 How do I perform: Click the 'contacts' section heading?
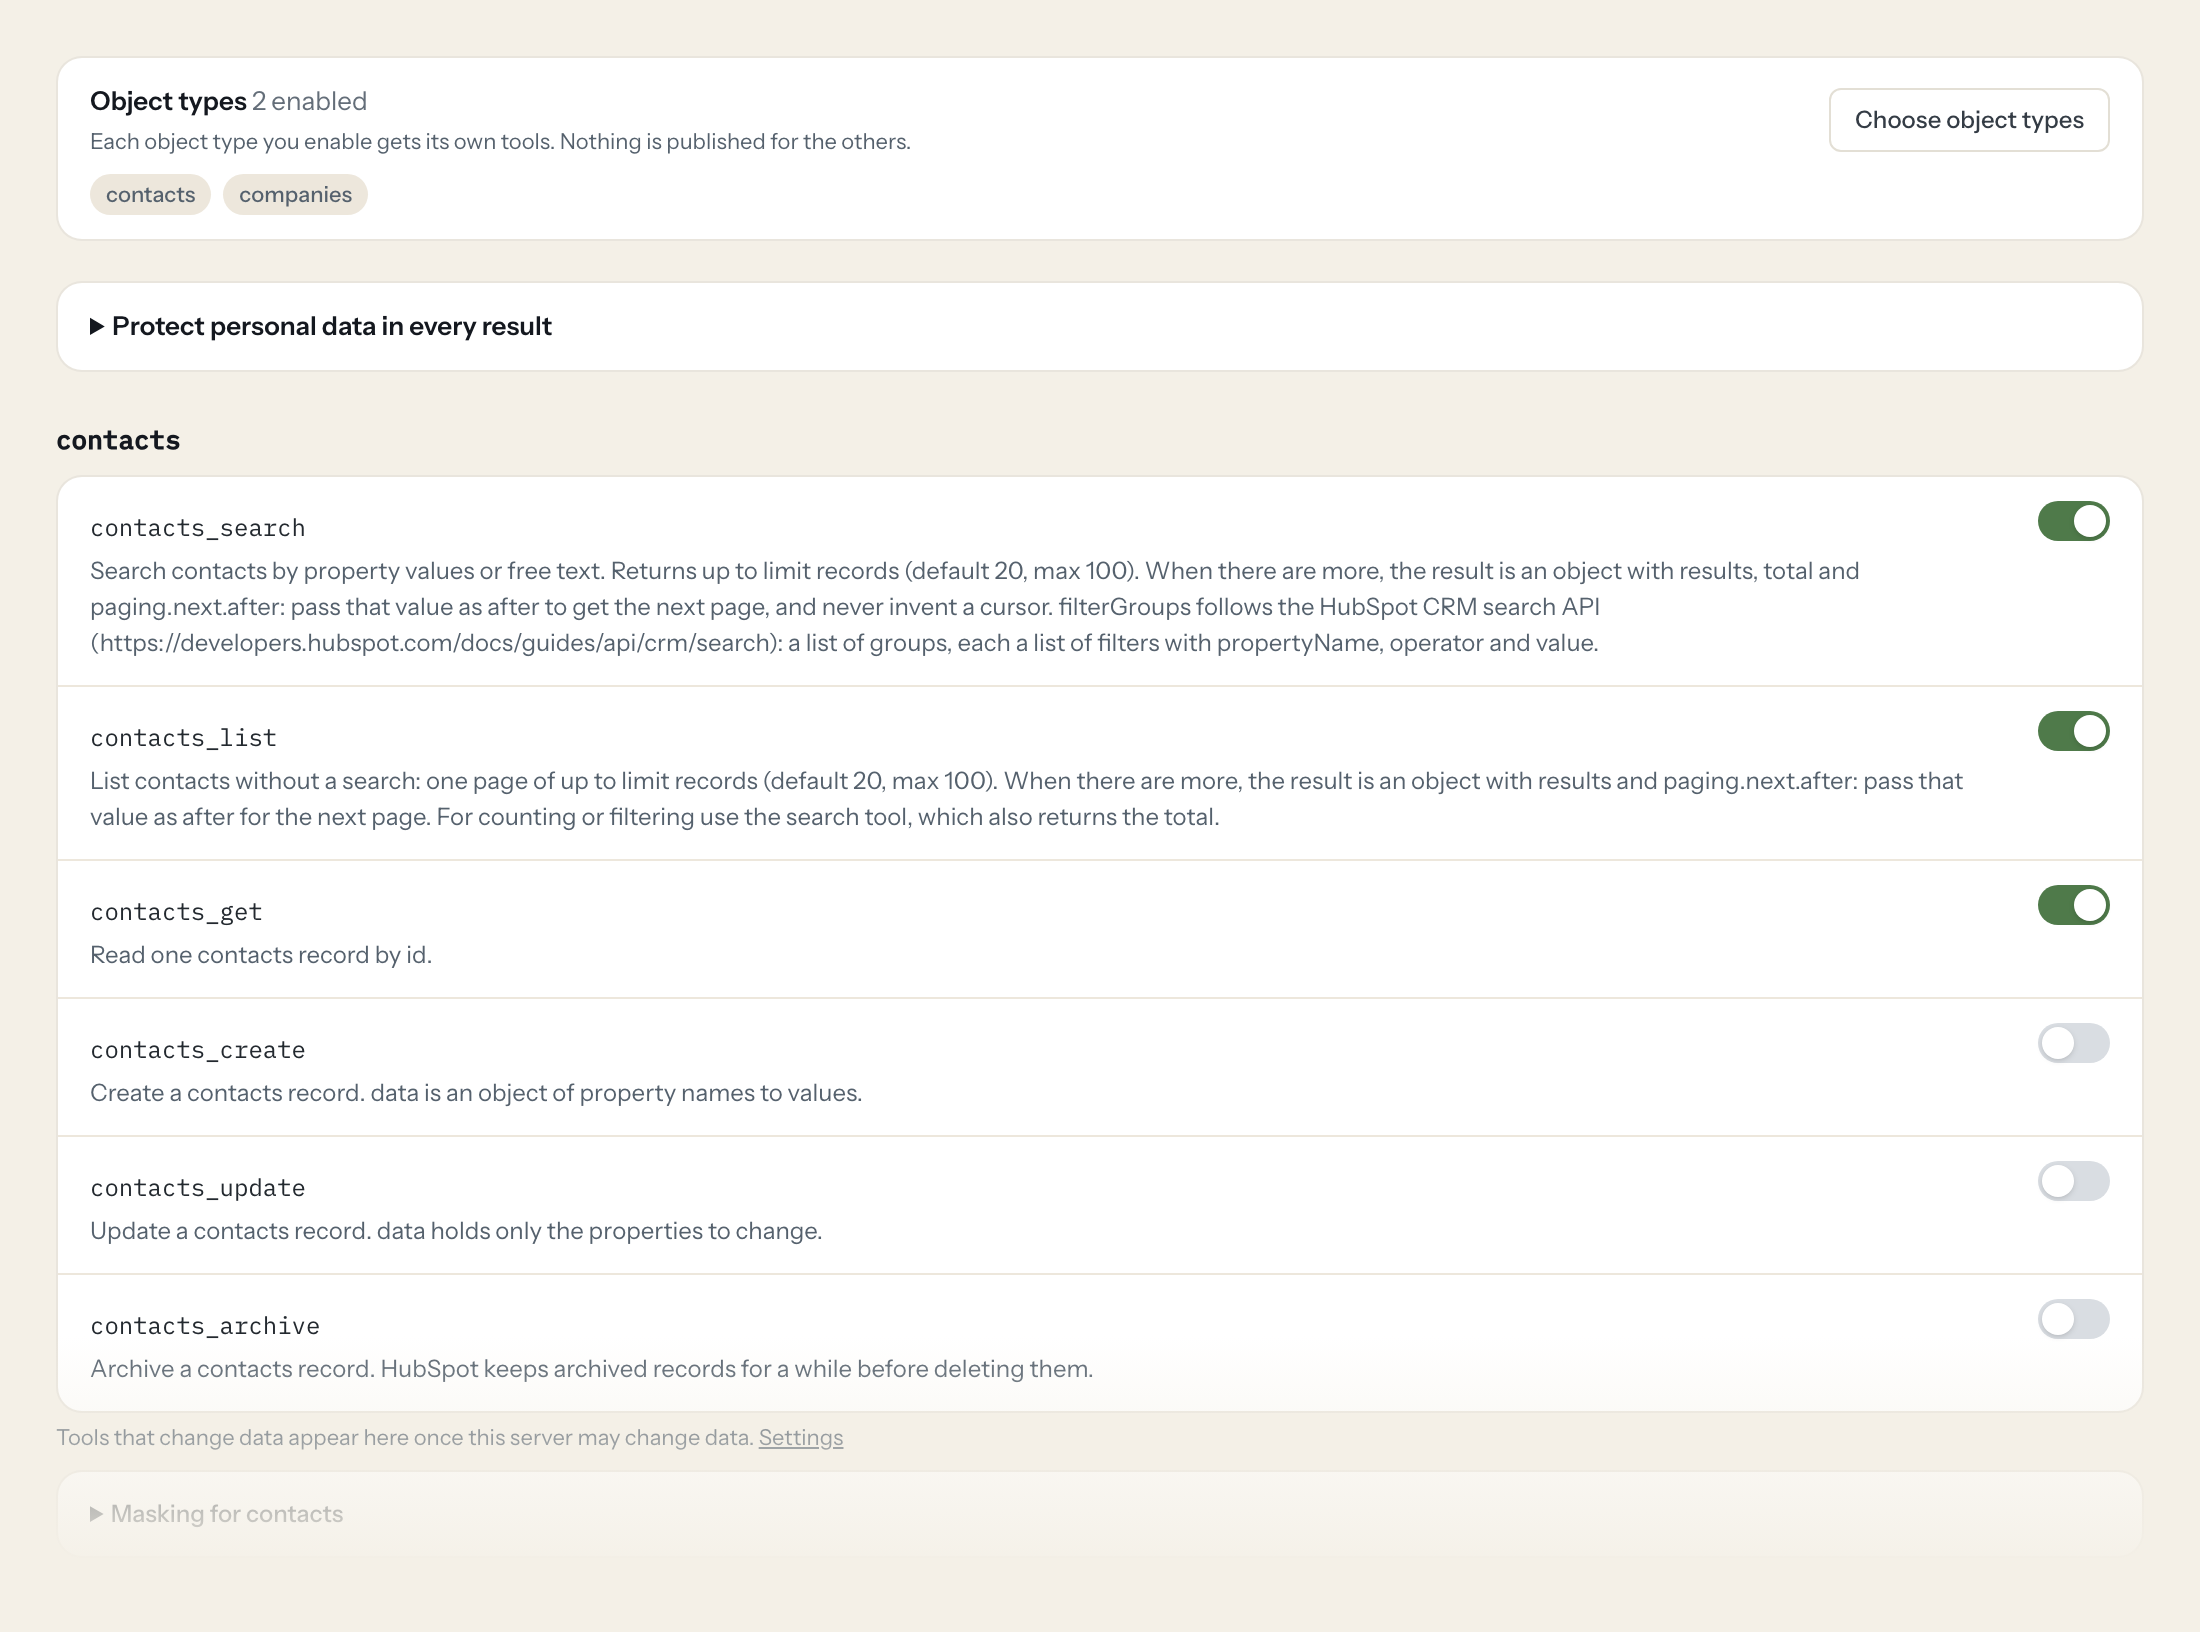tap(118, 440)
